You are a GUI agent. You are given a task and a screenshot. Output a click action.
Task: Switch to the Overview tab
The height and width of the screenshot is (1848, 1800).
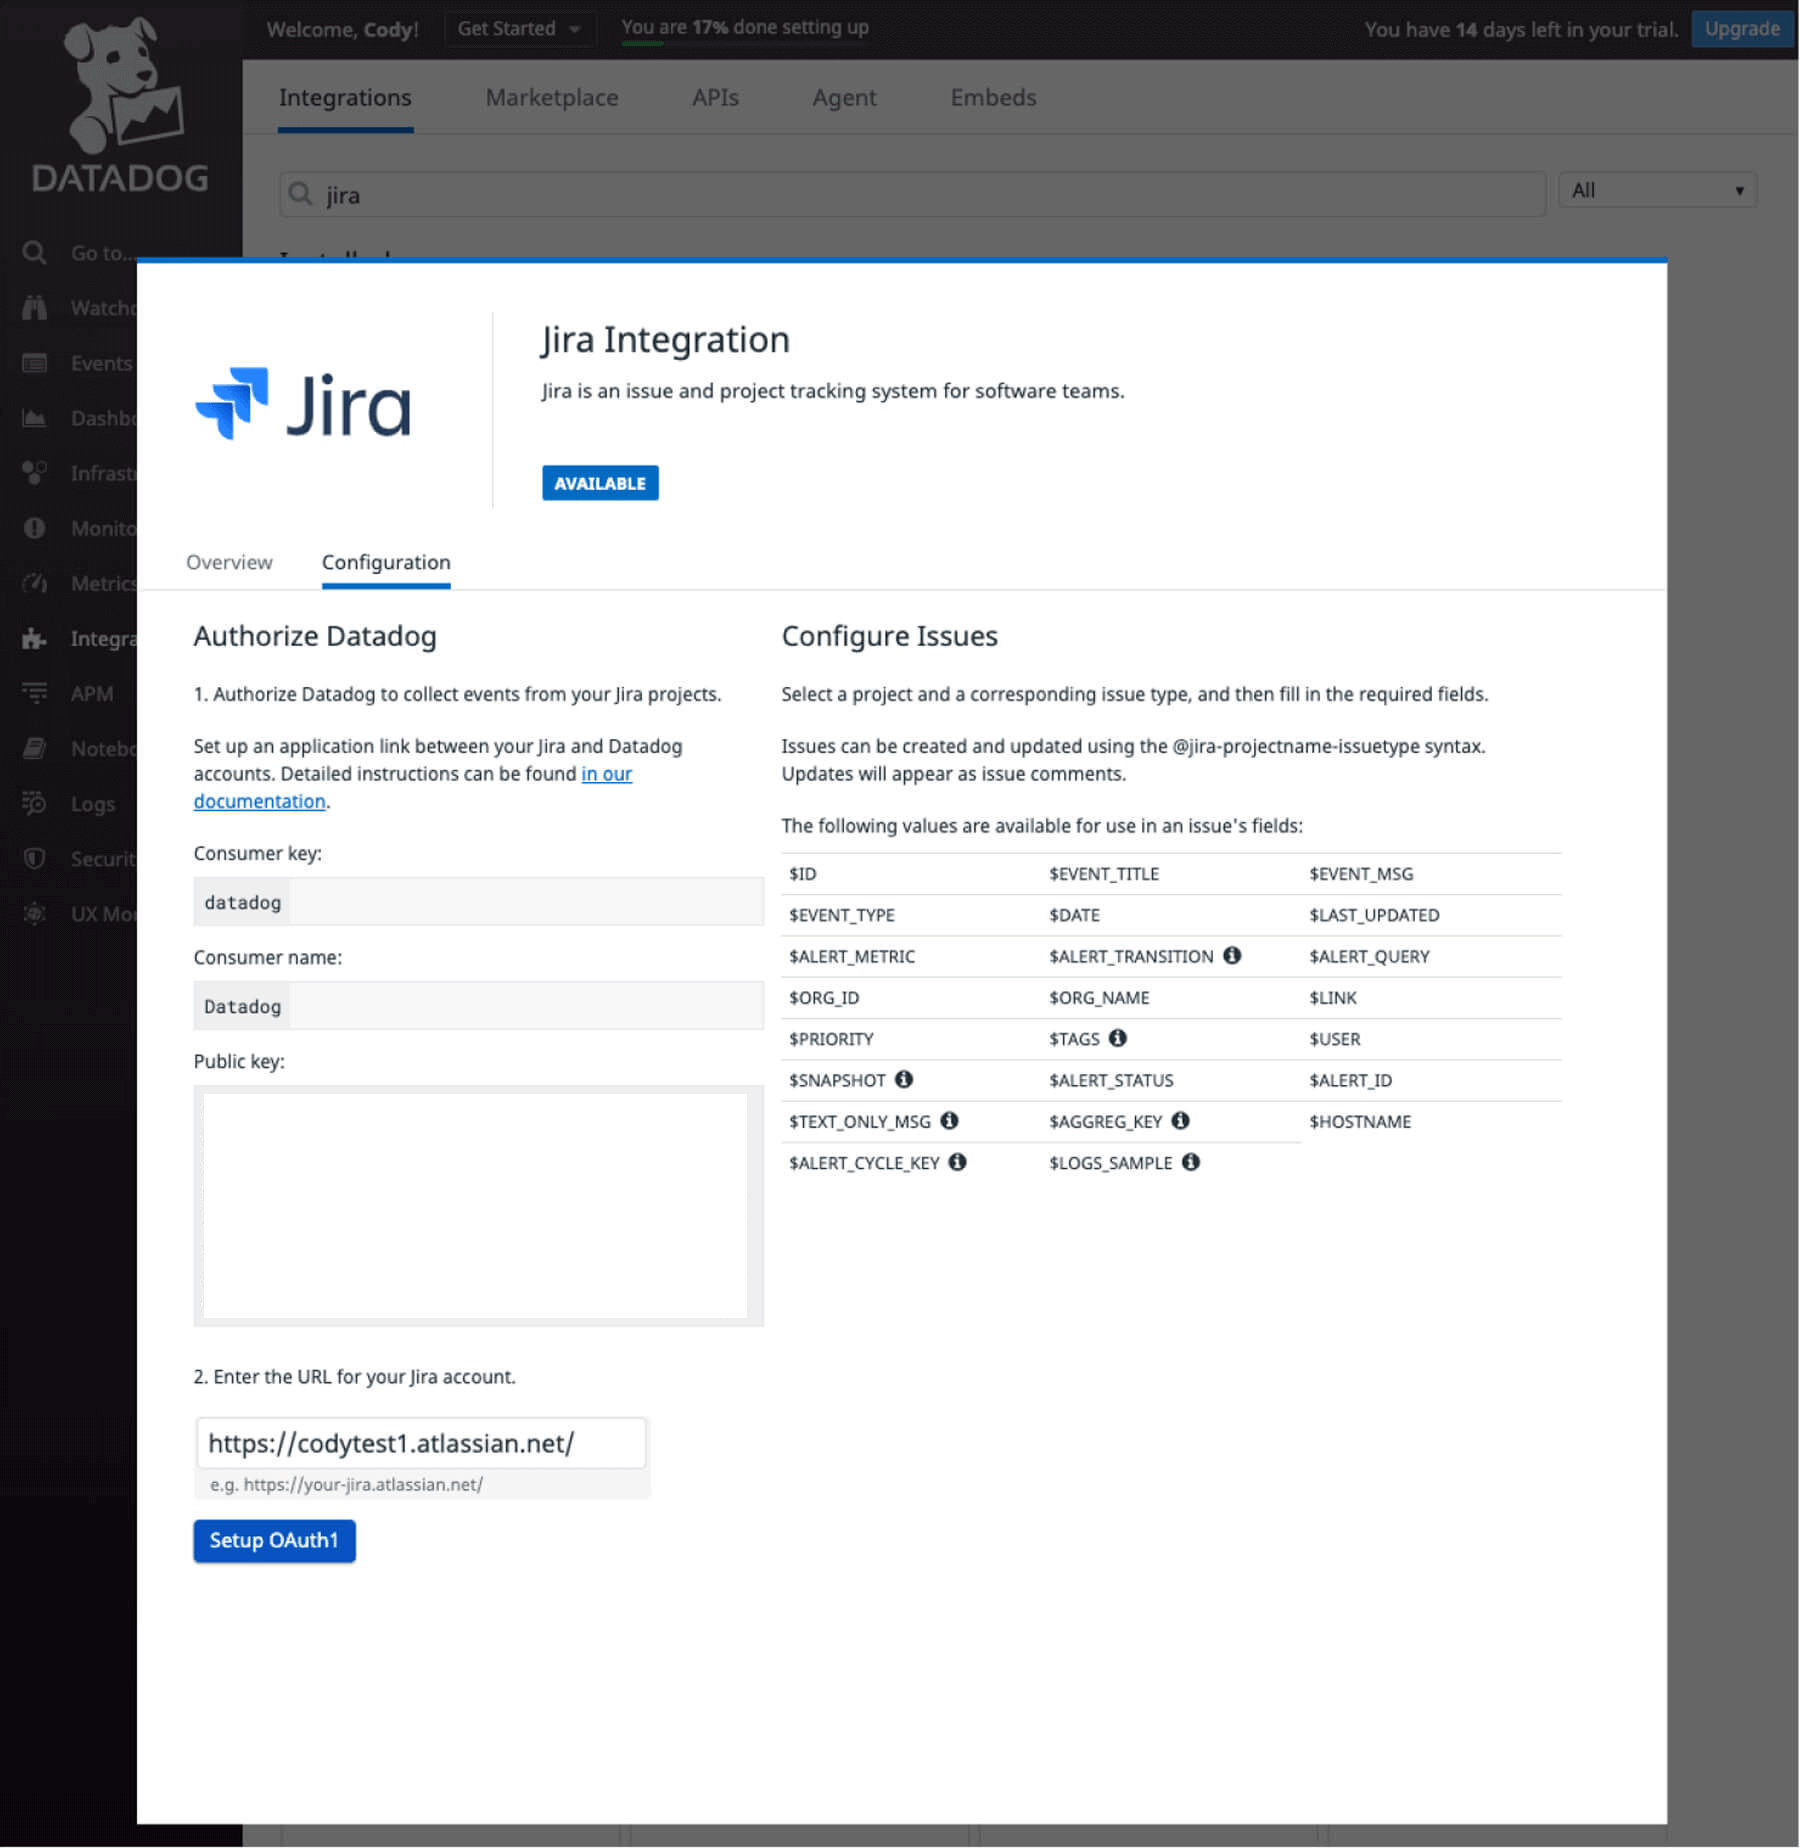pos(228,562)
